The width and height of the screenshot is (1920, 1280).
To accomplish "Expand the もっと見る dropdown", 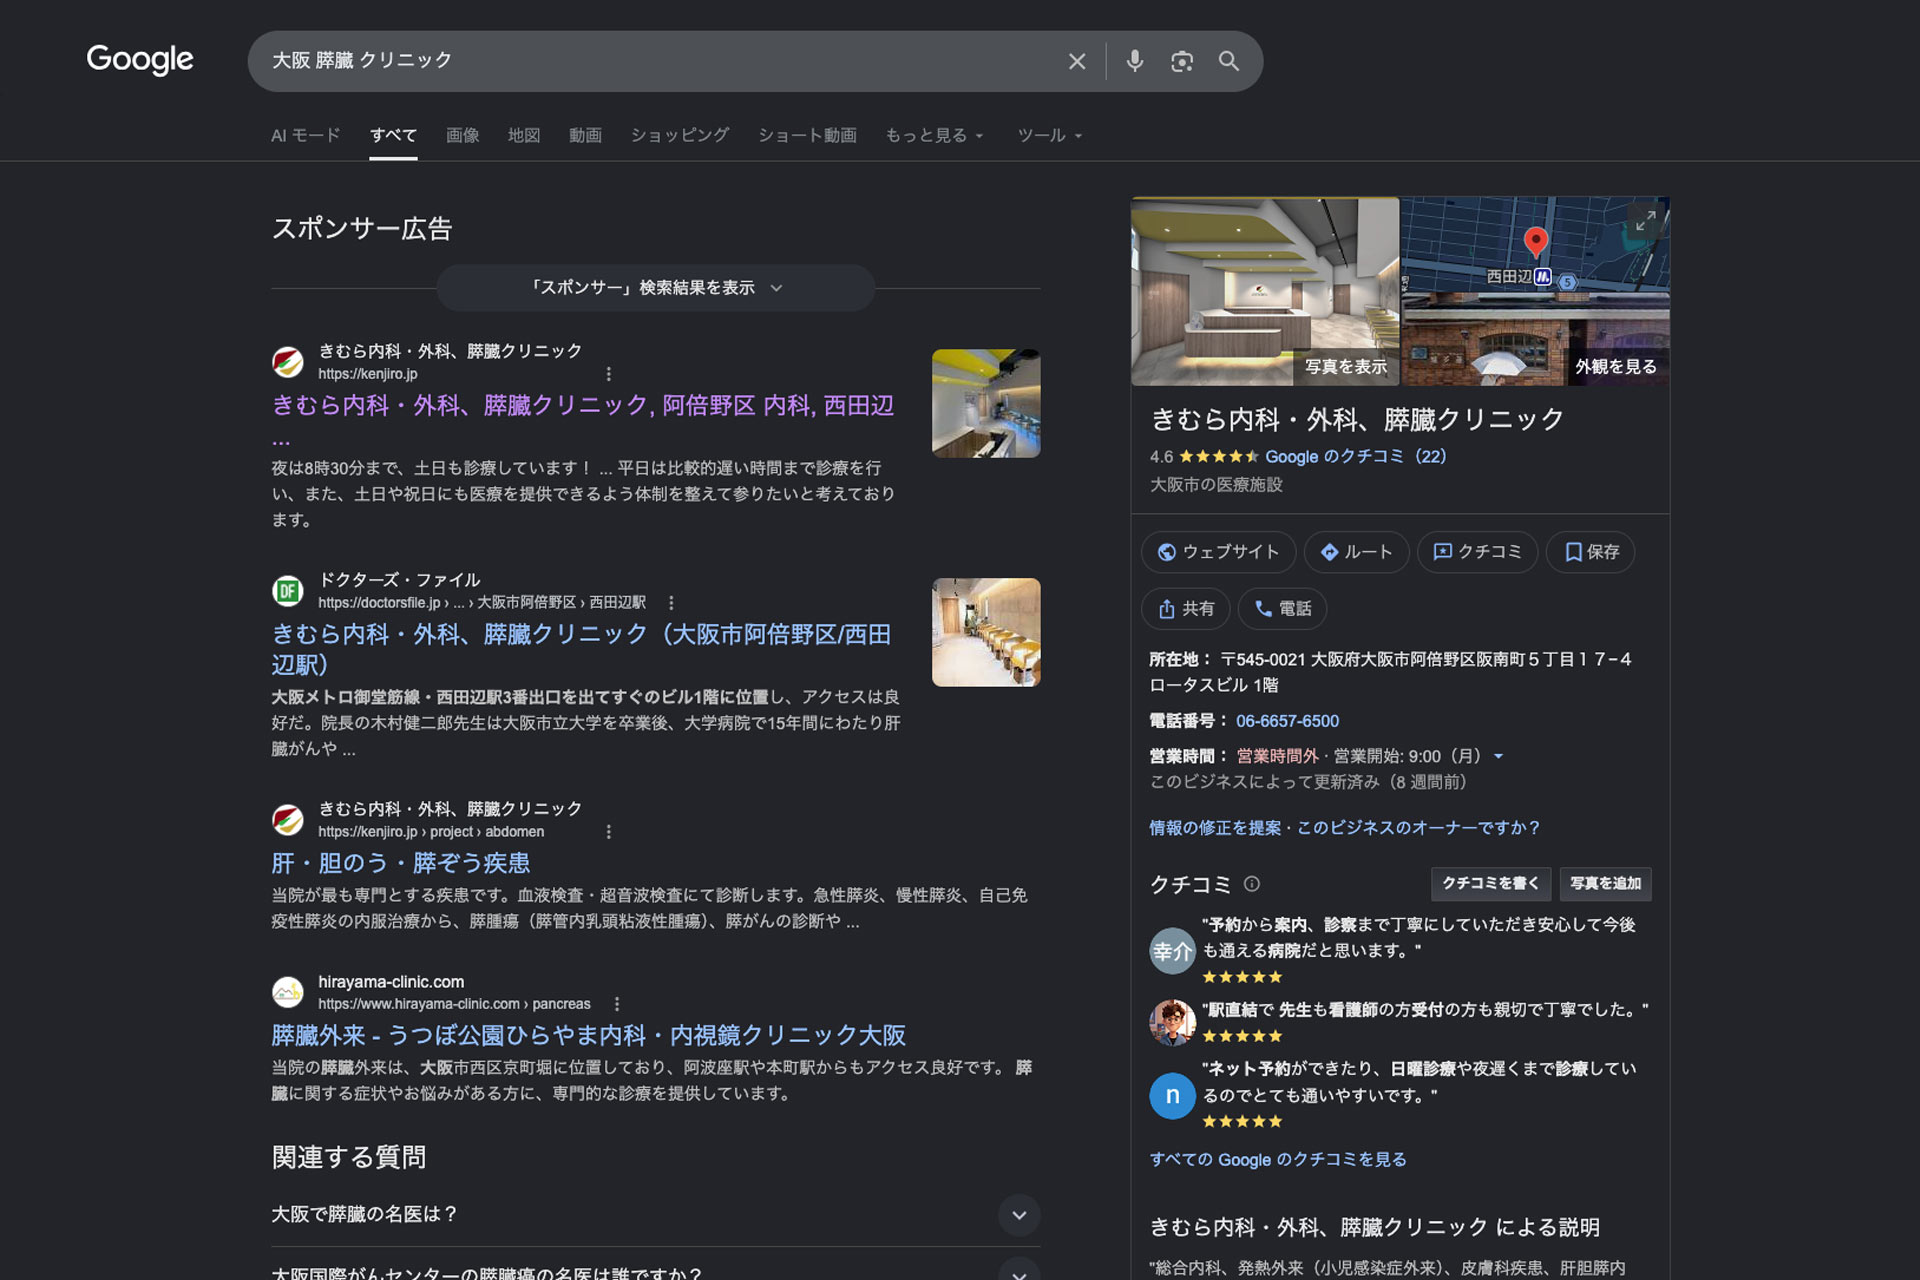I will point(935,135).
